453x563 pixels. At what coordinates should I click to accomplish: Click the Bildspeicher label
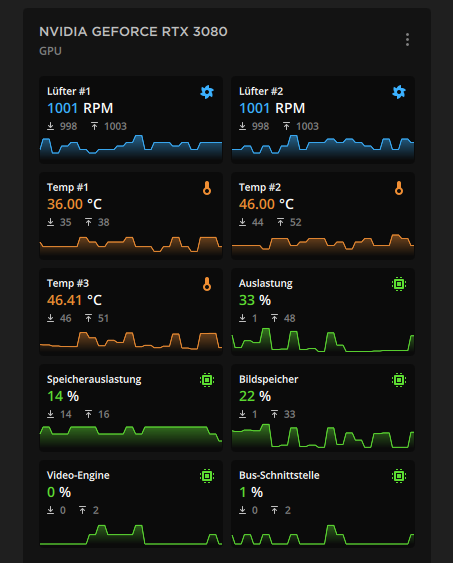(x=268, y=380)
